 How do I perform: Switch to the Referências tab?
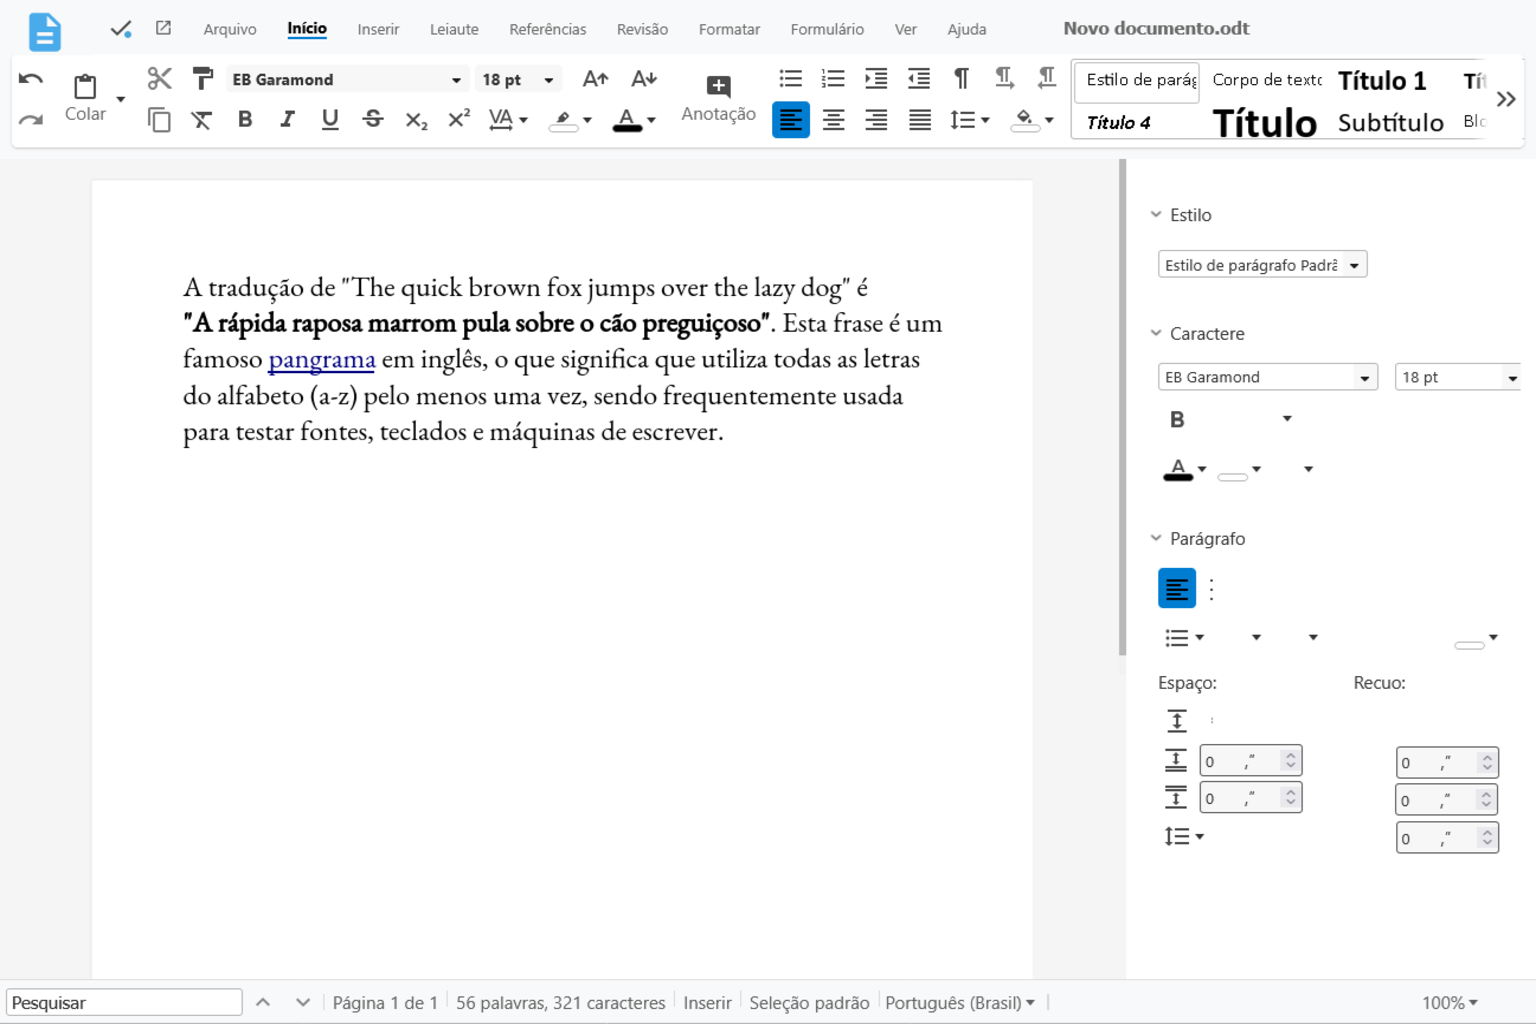(547, 29)
